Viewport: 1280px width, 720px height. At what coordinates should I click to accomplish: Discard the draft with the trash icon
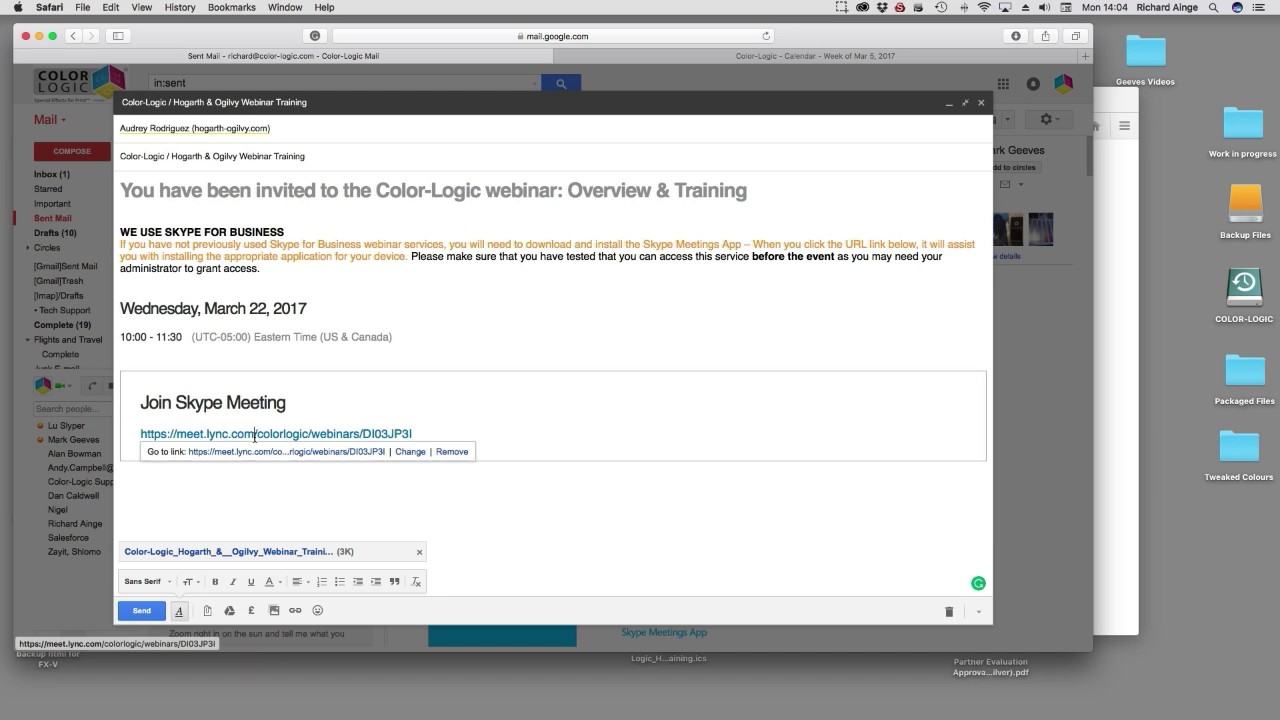(949, 612)
